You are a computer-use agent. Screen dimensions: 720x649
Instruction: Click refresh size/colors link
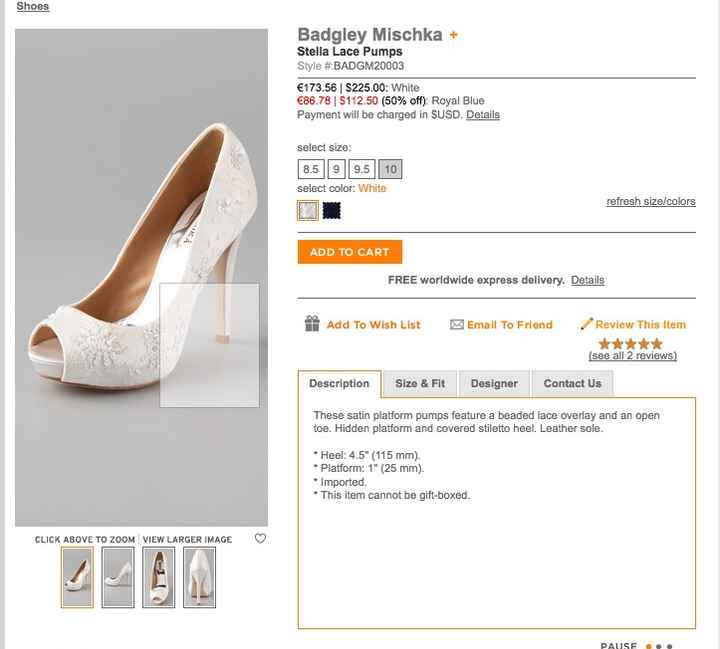click(x=651, y=201)
